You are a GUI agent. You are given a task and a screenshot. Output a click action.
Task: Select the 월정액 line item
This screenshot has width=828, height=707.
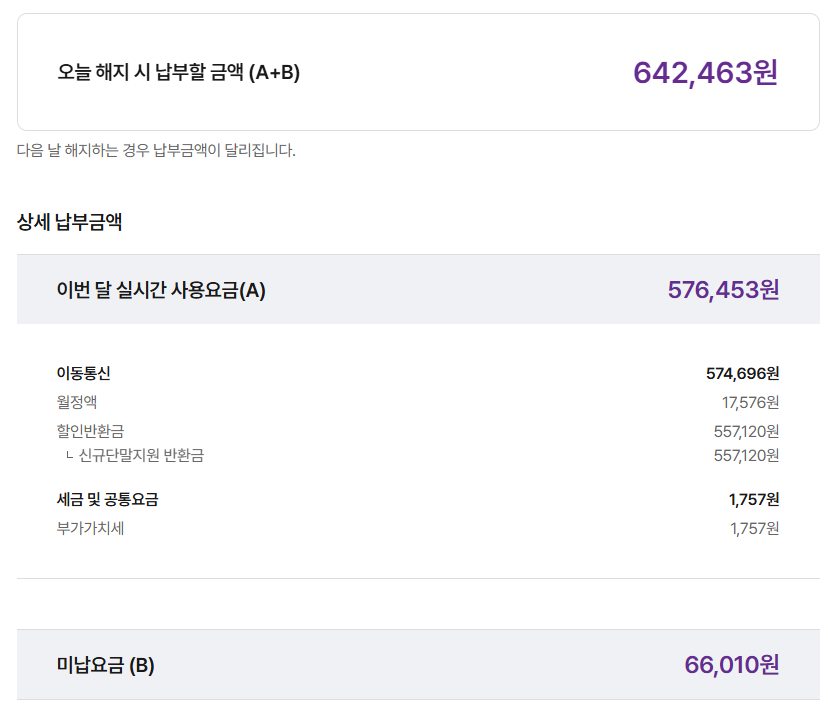tap(77, 402)
